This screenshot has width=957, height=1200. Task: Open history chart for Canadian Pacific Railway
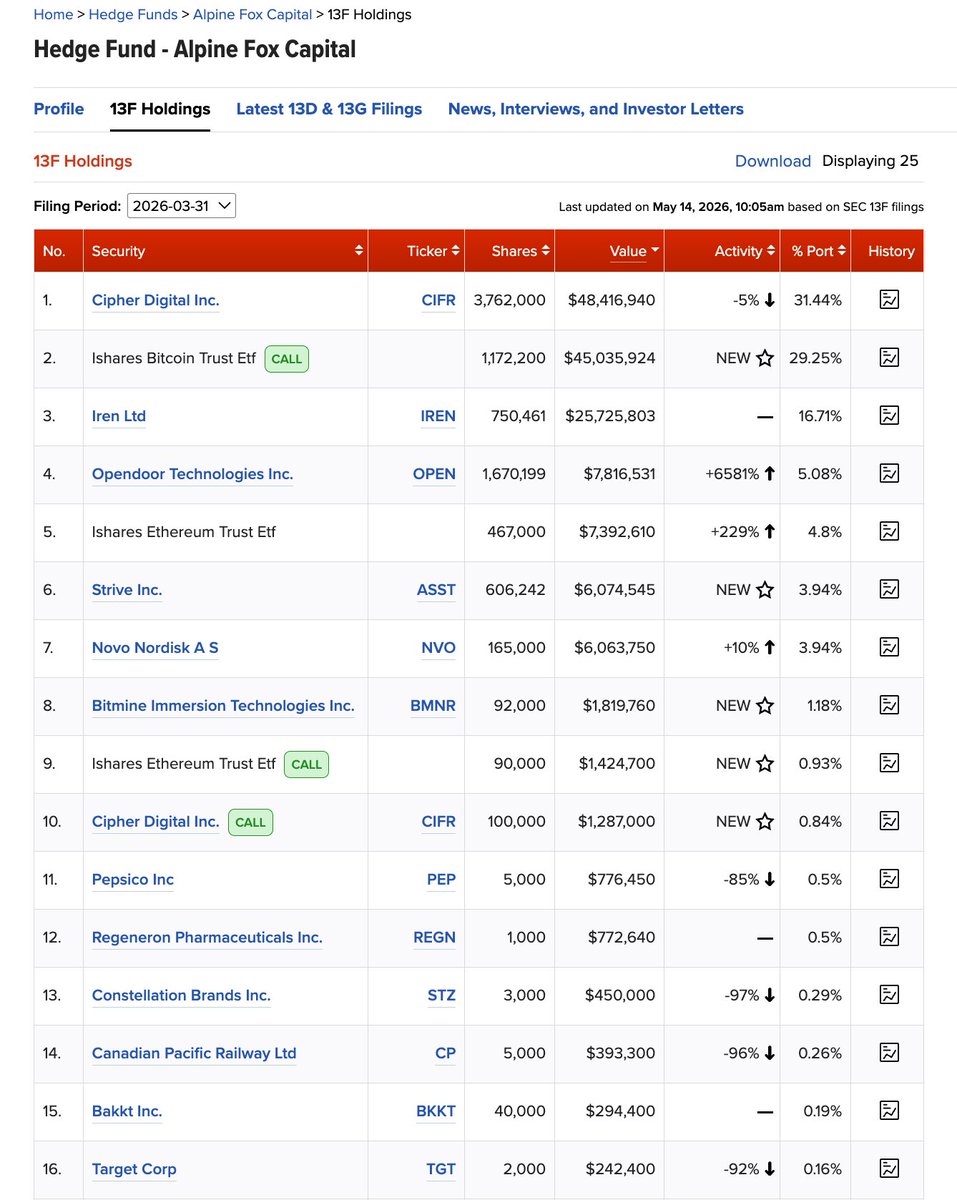point(888,1053)
